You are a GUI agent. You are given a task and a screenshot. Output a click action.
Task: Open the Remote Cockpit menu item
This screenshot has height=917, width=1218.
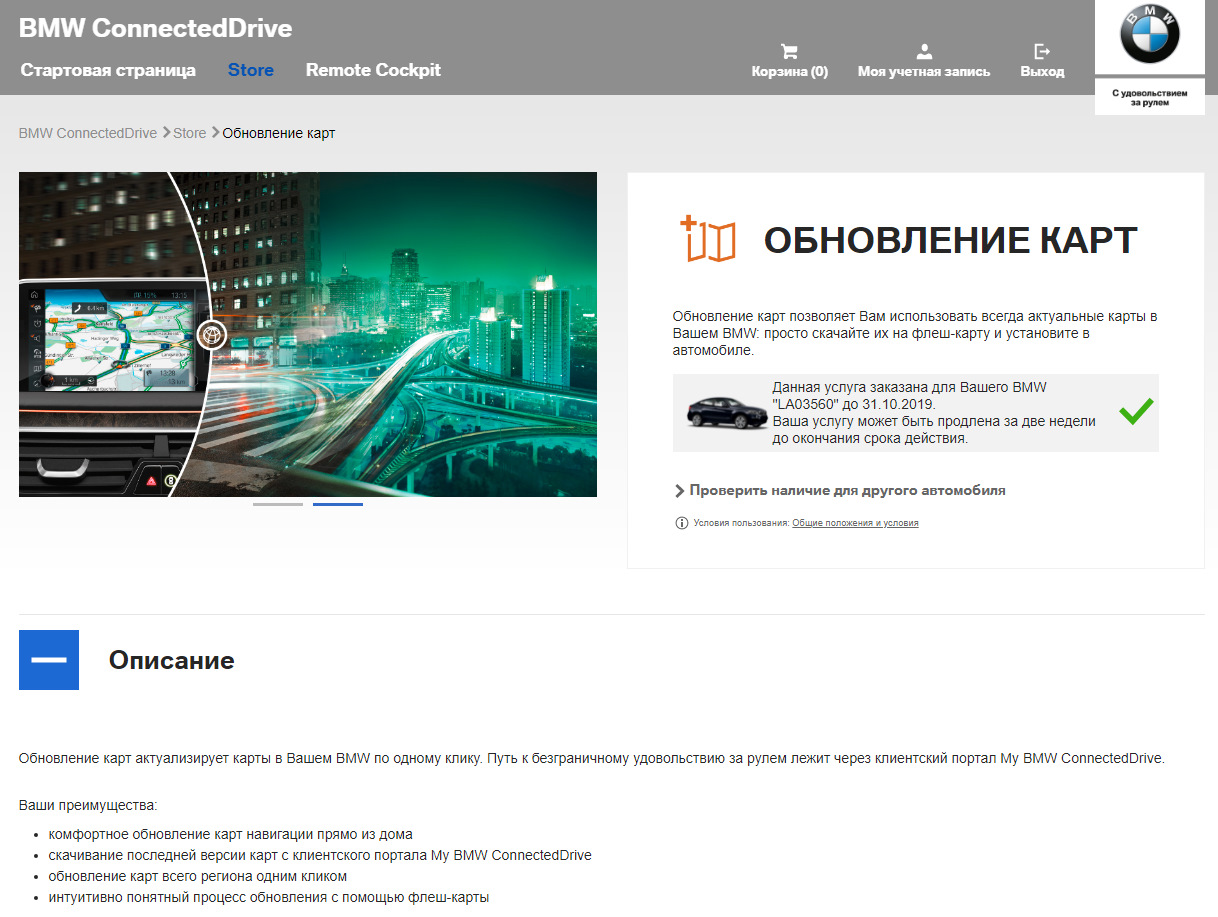click(x=373, y=70)
